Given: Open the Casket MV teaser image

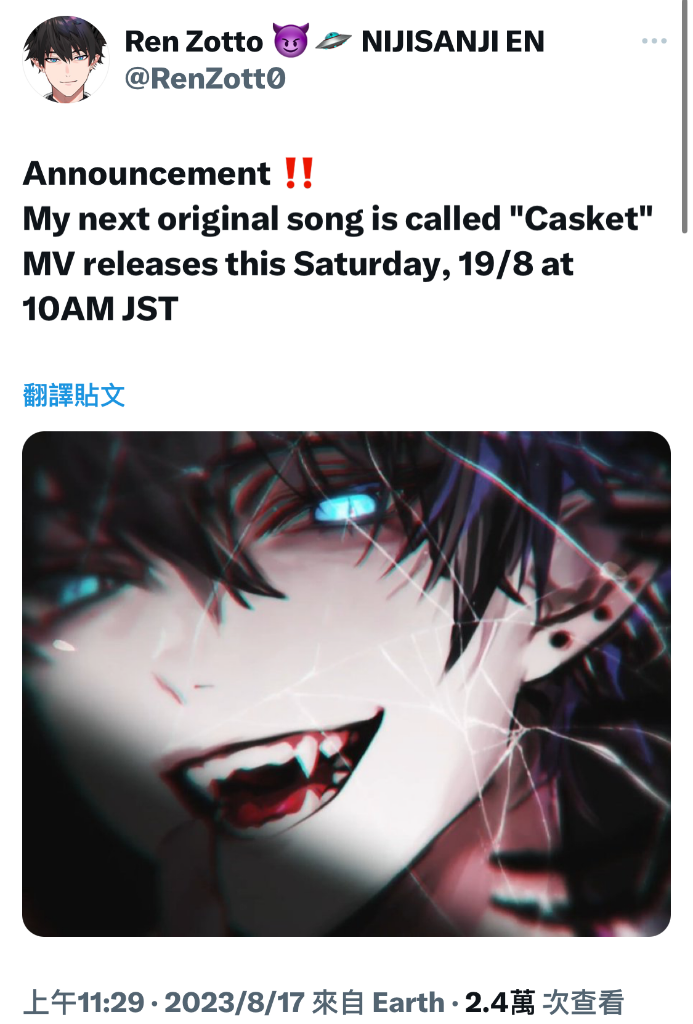Looking at the screenshot, I should click(x=346, y=683).
